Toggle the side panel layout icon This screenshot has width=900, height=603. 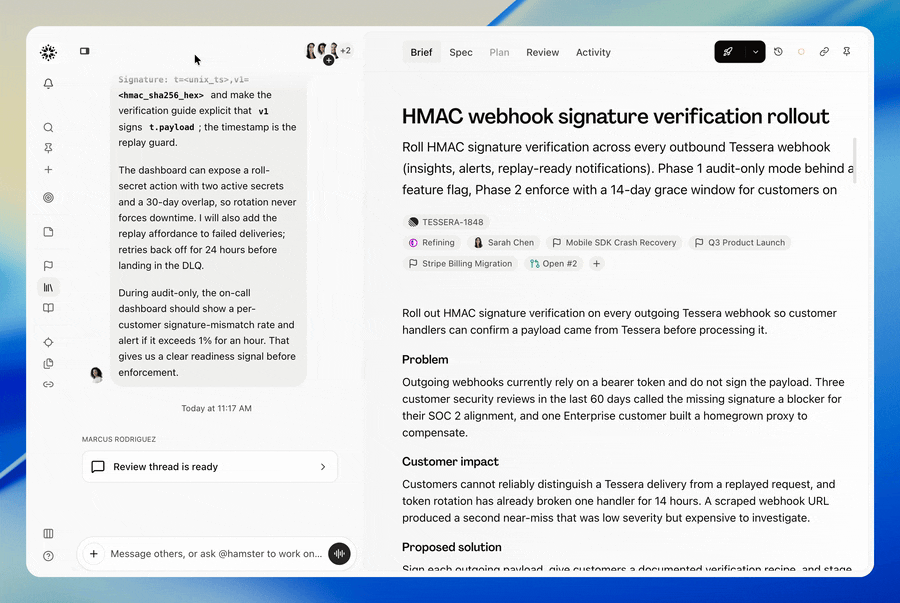(85, 51)
